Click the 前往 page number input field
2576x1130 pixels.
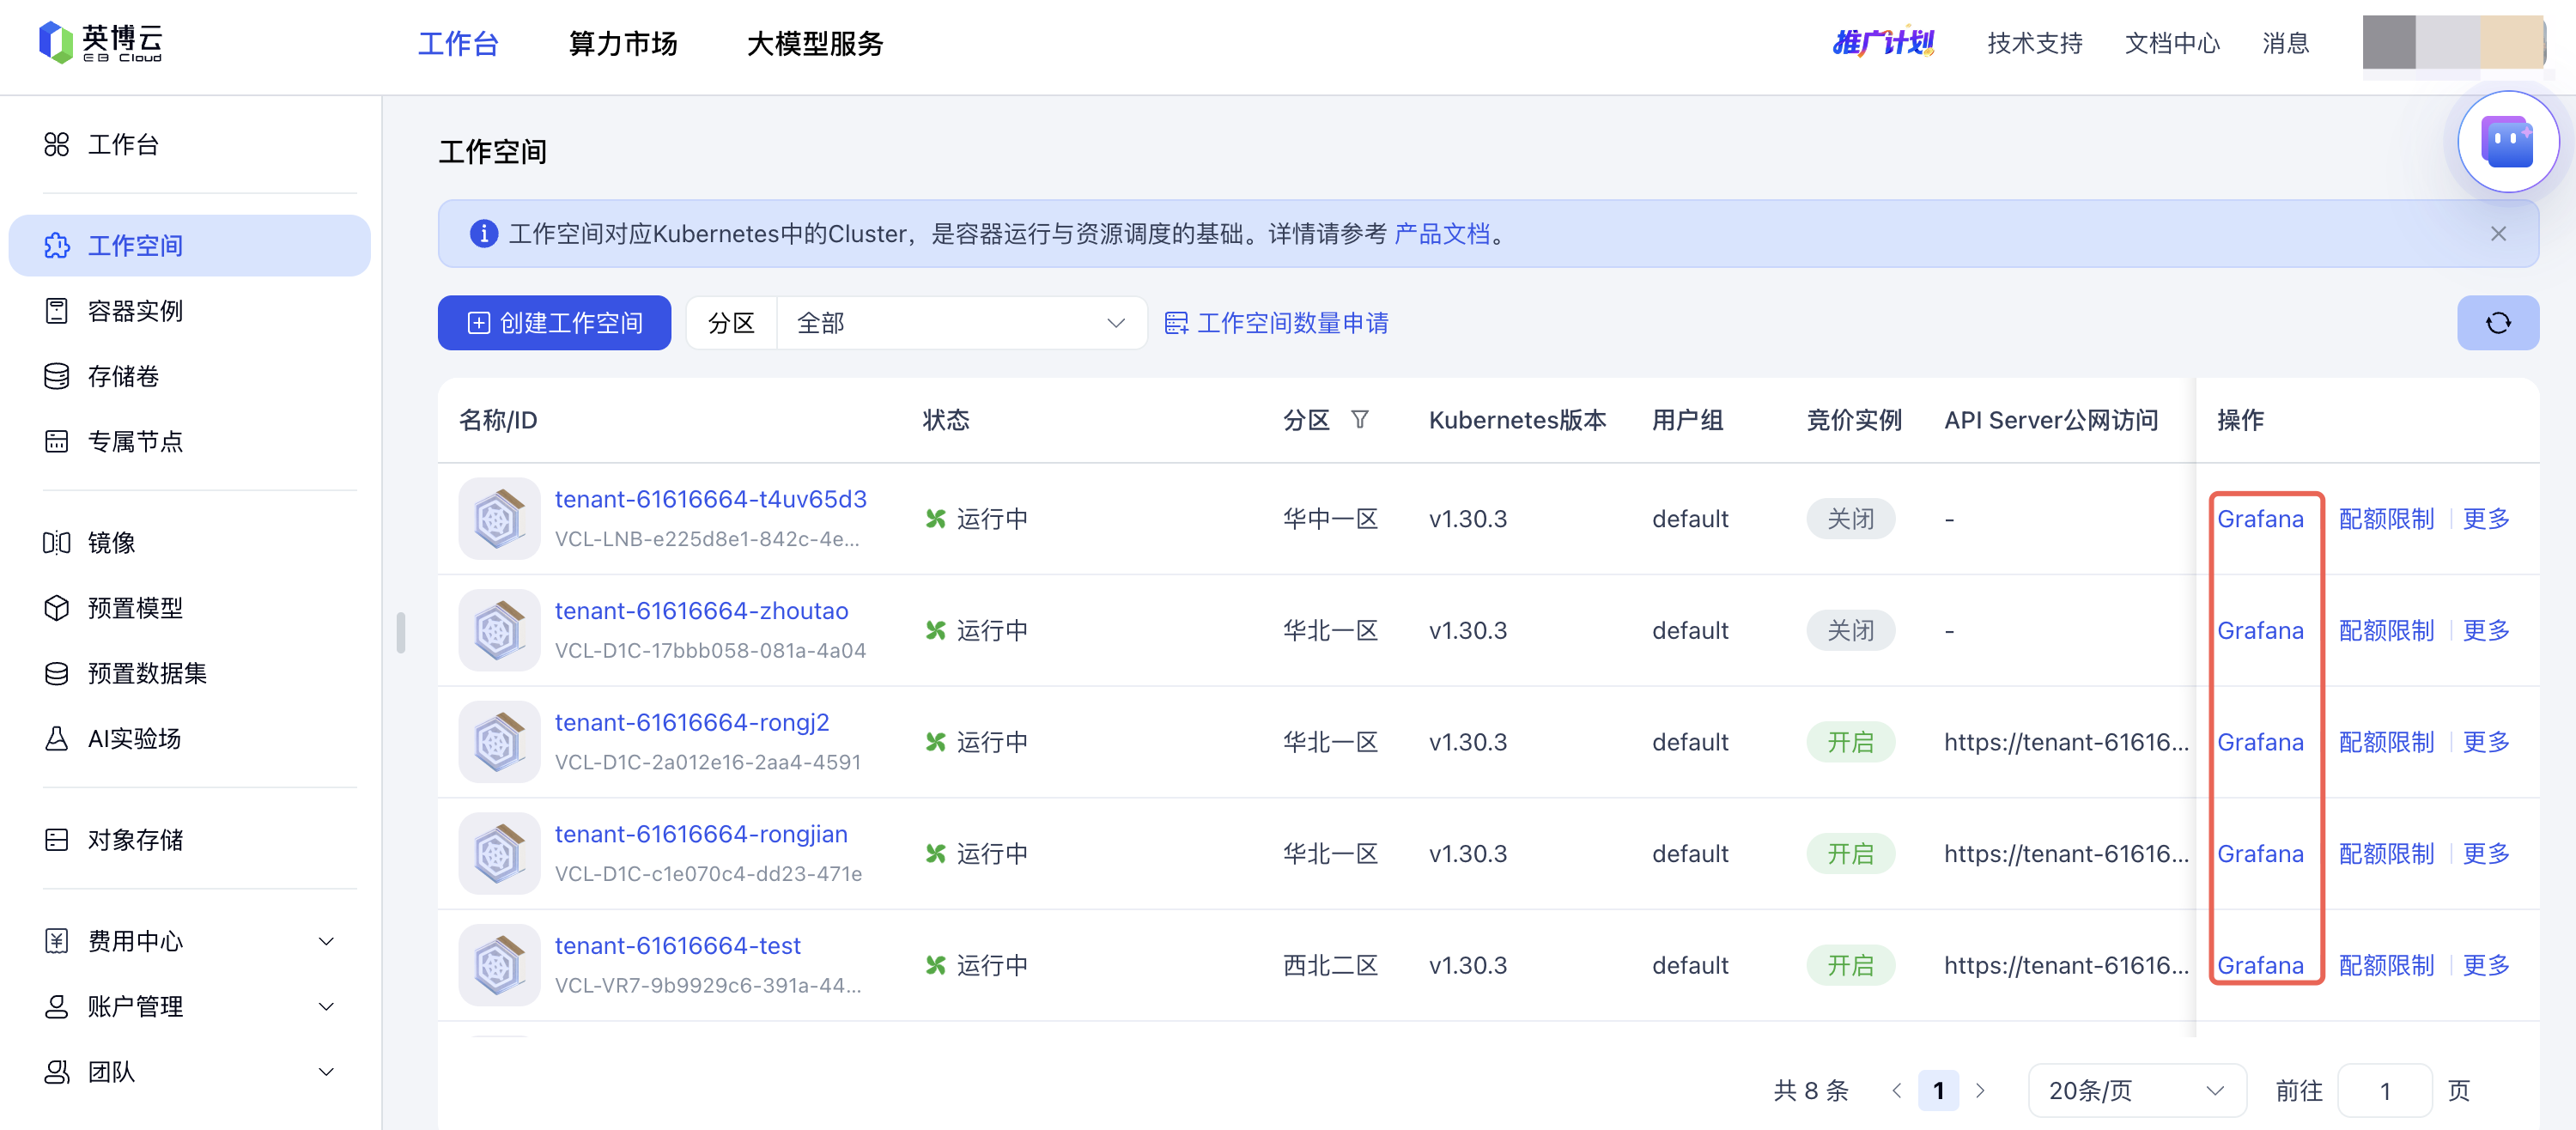2384,1090
